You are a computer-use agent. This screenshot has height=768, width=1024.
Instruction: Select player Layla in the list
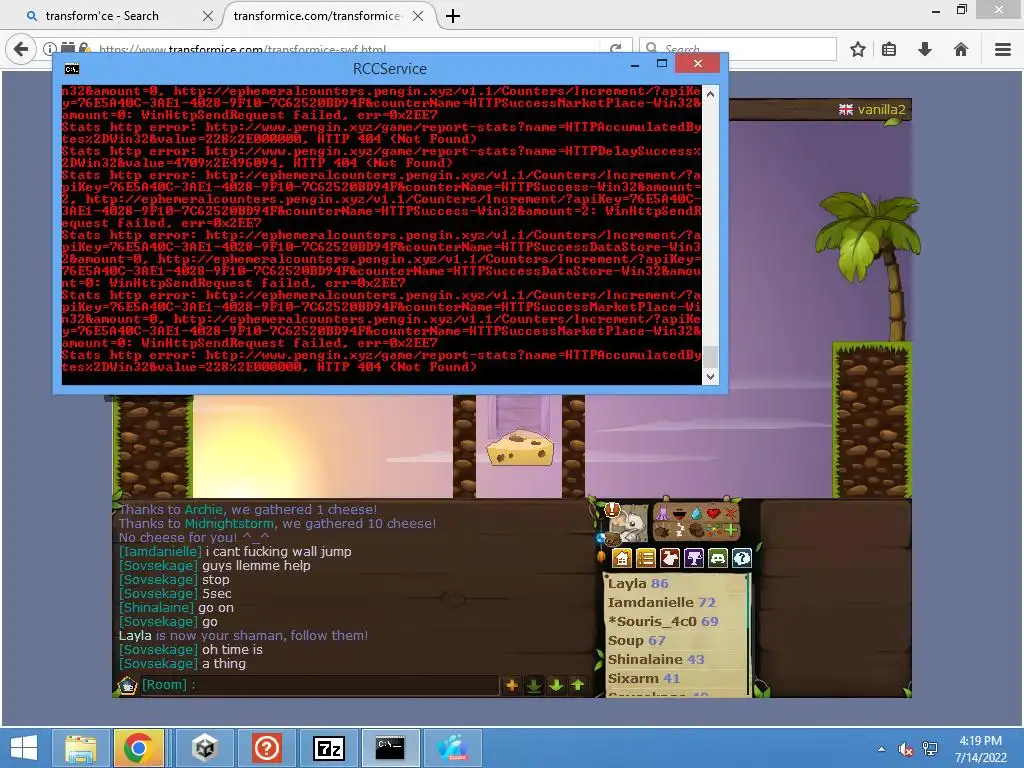pyautogui.click(x=638, y=583)
